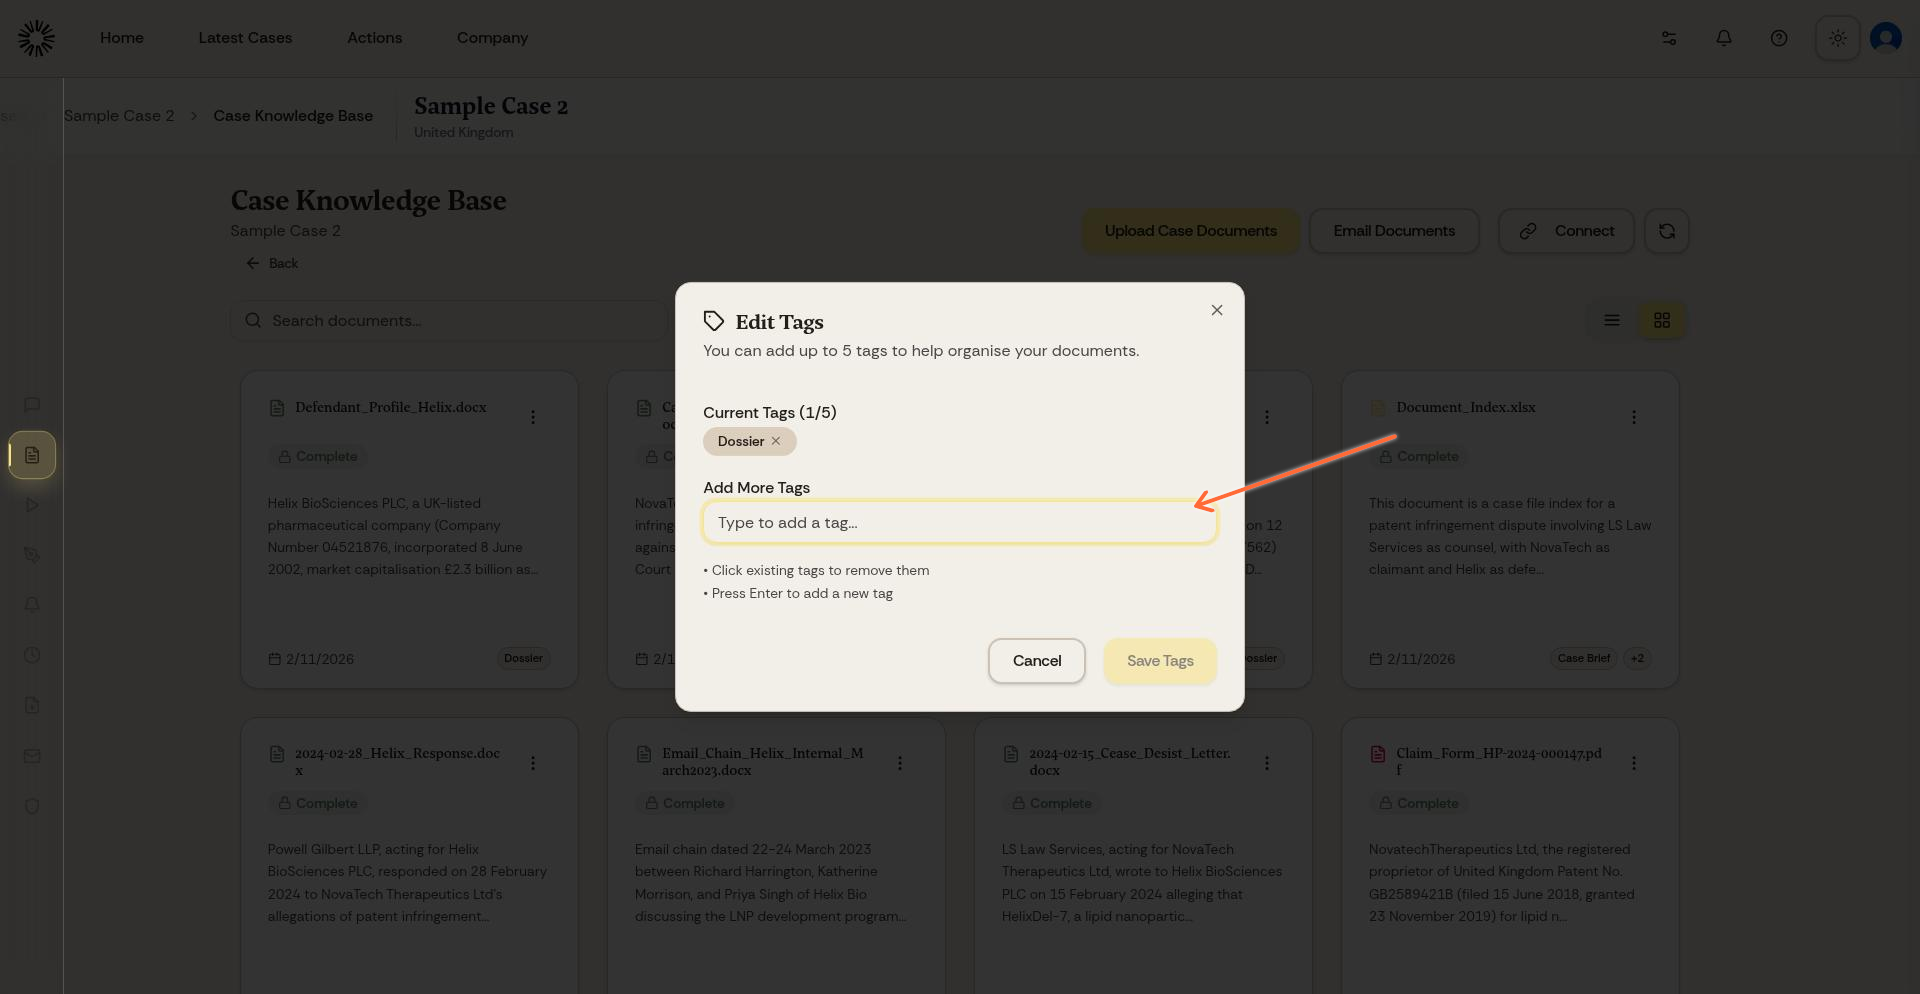1920x994 pixels.
Task: Open the kebab menu on Document_Index.xlsx
Action: coord(1634,417)
